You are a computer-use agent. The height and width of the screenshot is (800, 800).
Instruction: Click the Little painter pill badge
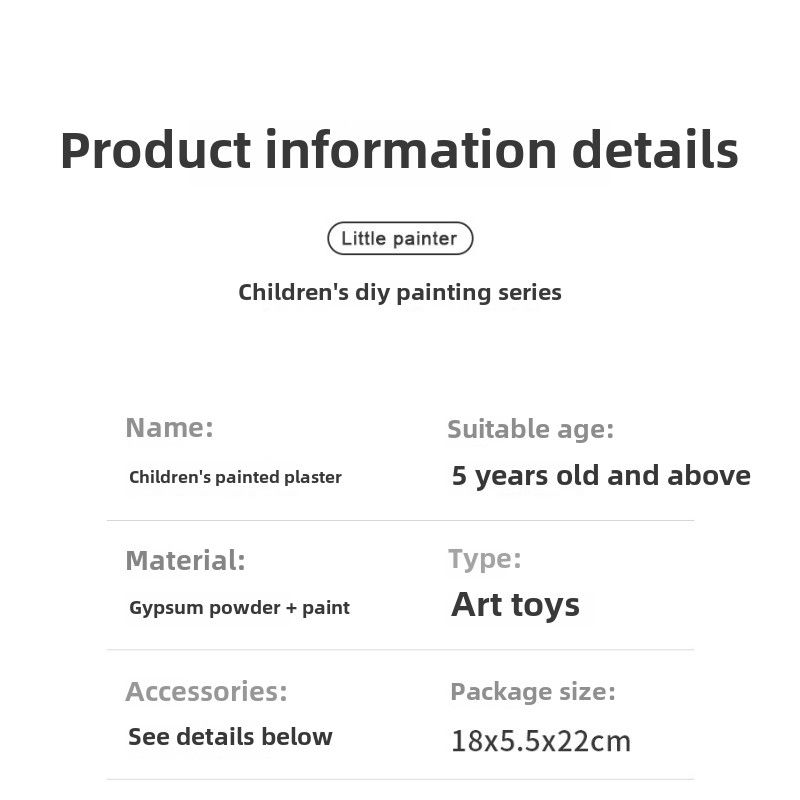(399, 239)
